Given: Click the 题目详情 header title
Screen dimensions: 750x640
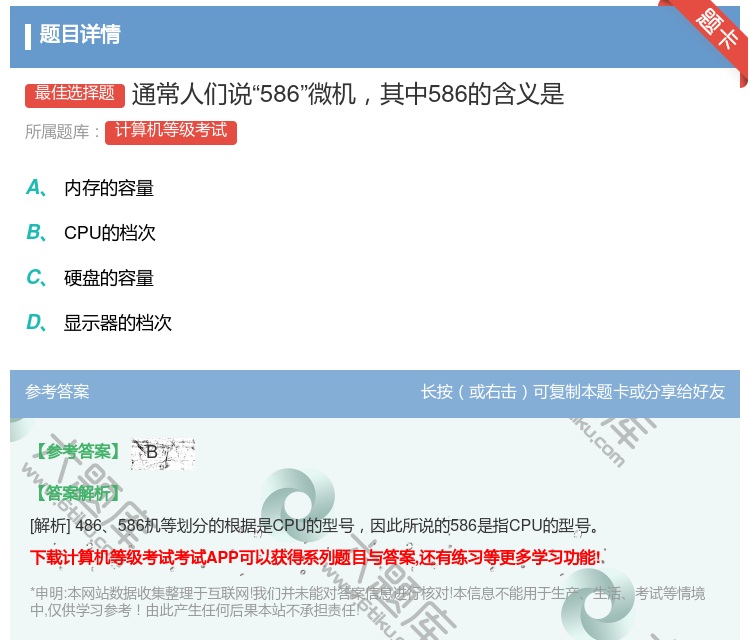Looking at the screenshot, I should pos(80,34).
